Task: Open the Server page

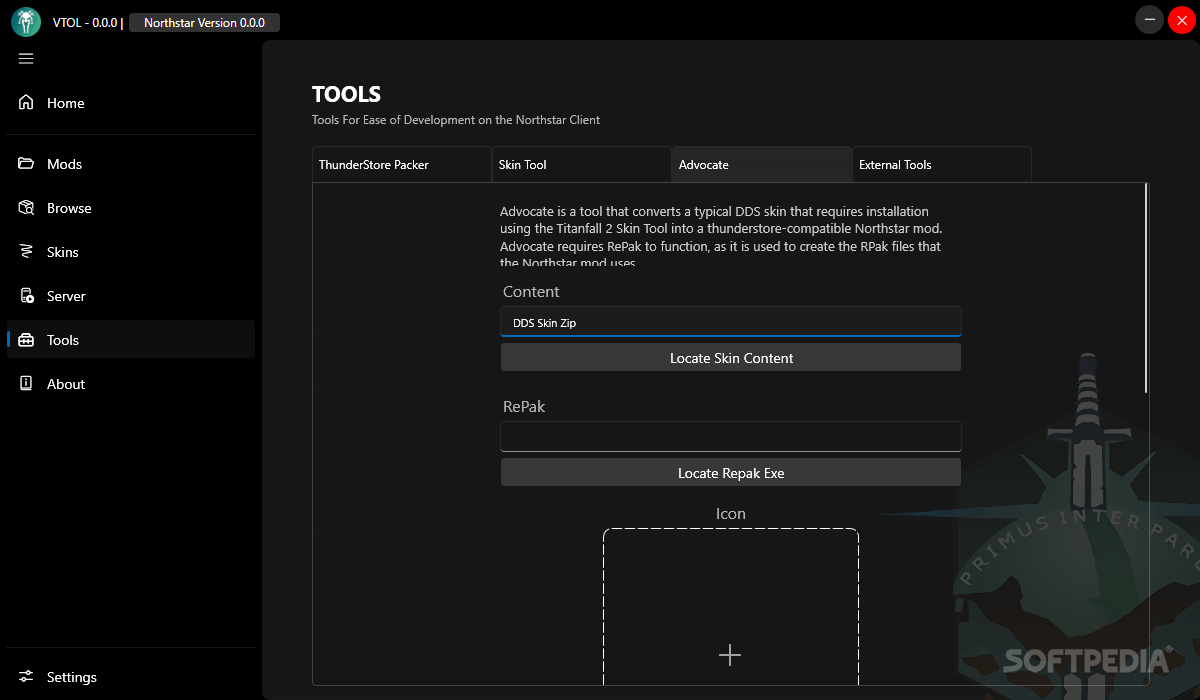Action: (x=131, y=296)
